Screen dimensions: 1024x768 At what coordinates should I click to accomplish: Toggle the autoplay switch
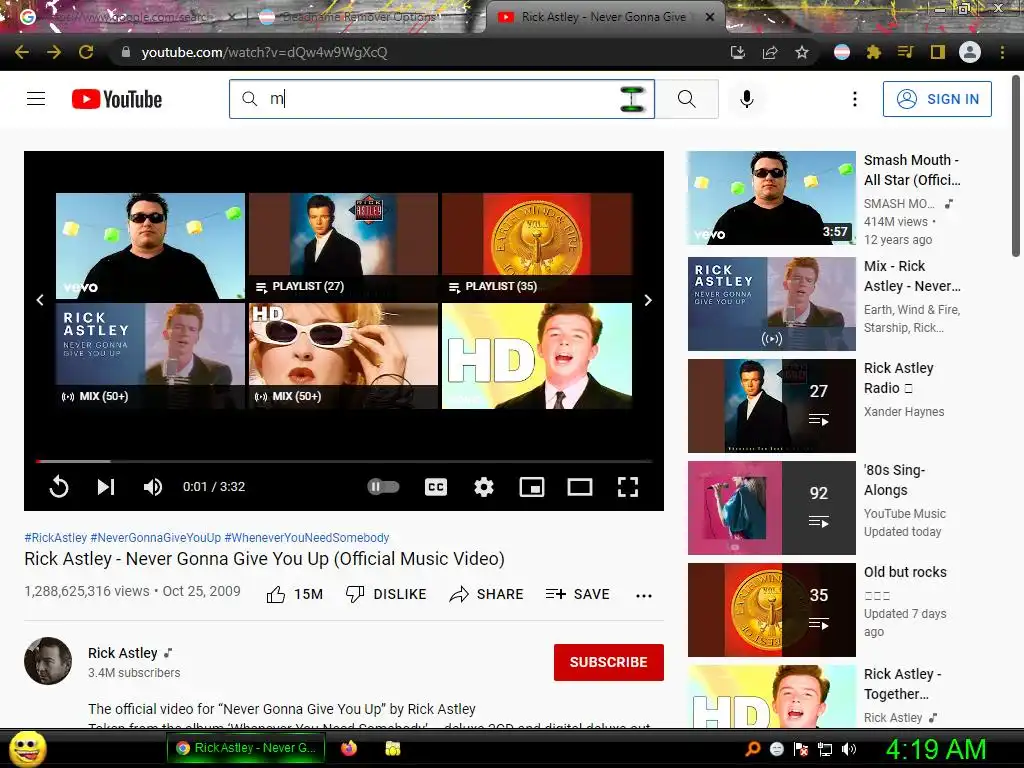[383, 487]
